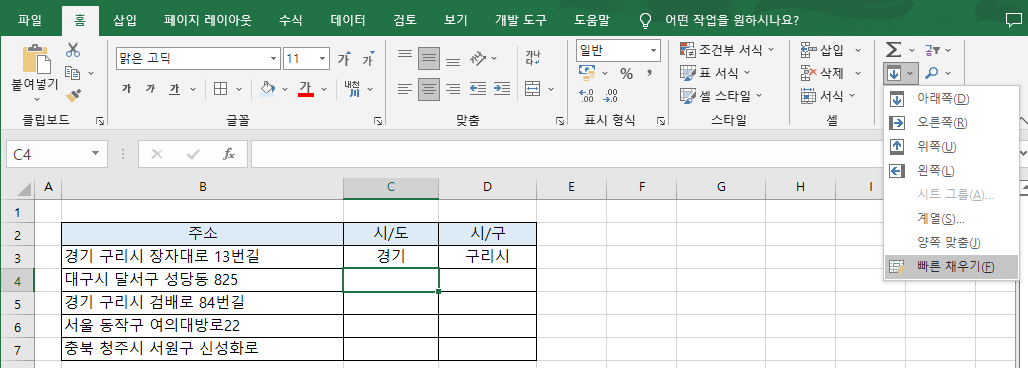Viewport: 1028px width, 368px height.
Task: Click the Cut scissors icon
Action: click(x=73, y=50)
